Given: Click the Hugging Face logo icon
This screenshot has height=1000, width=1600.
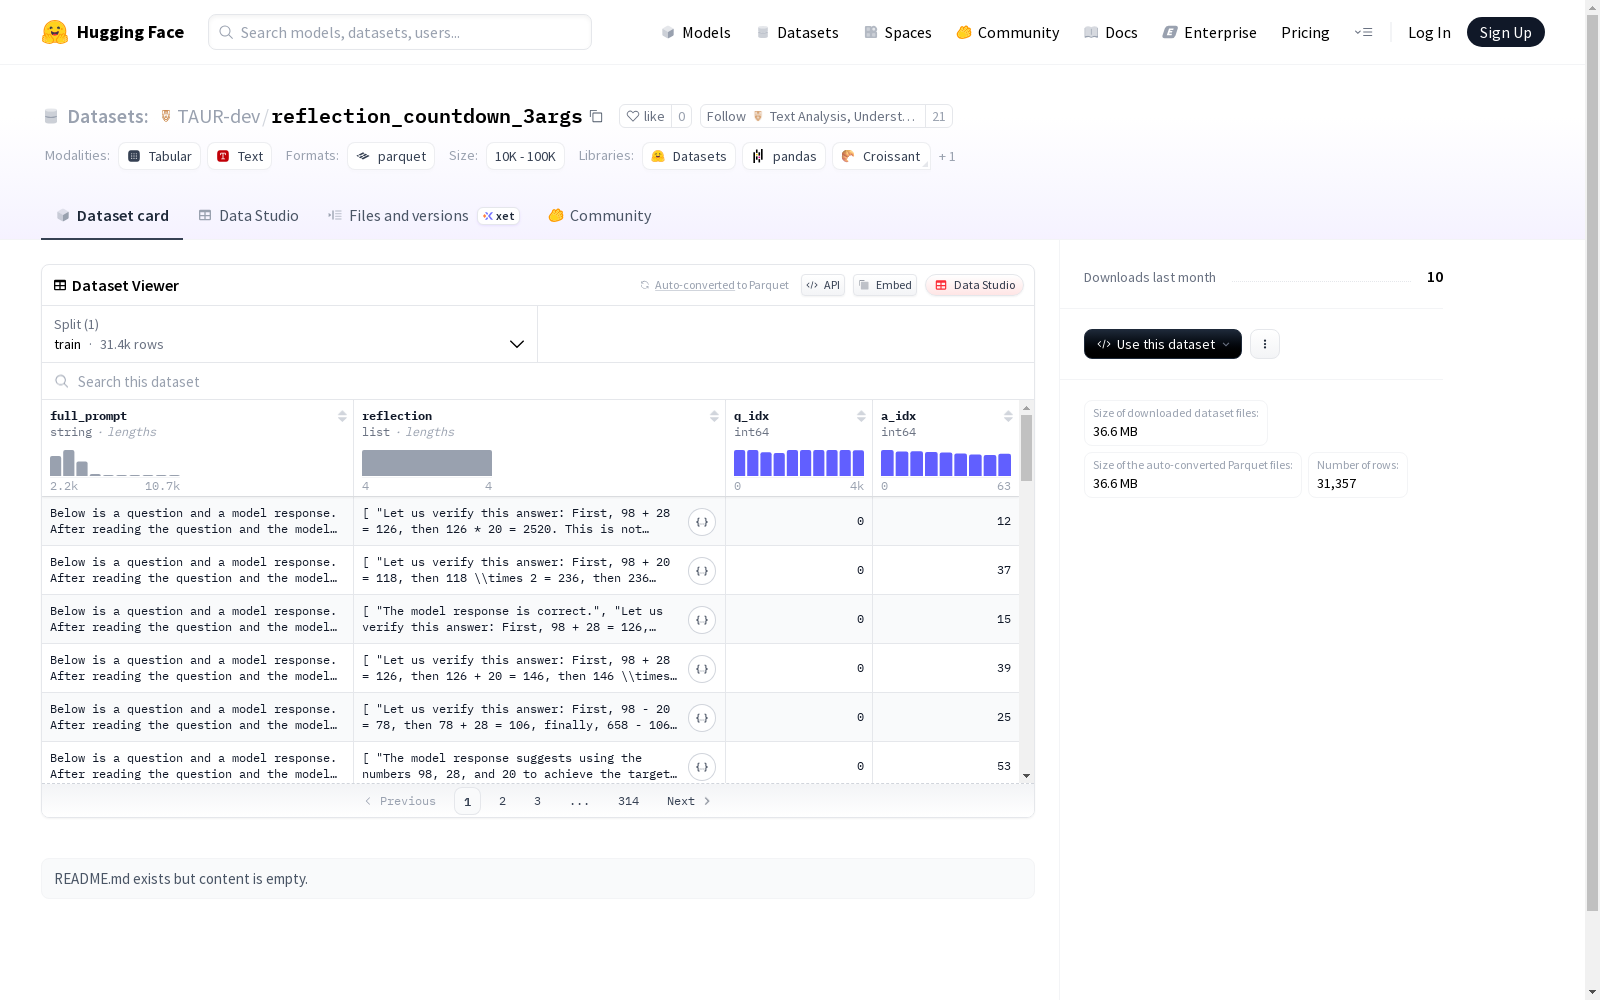Looking at the screenshot, I should (x=55, y=32).
